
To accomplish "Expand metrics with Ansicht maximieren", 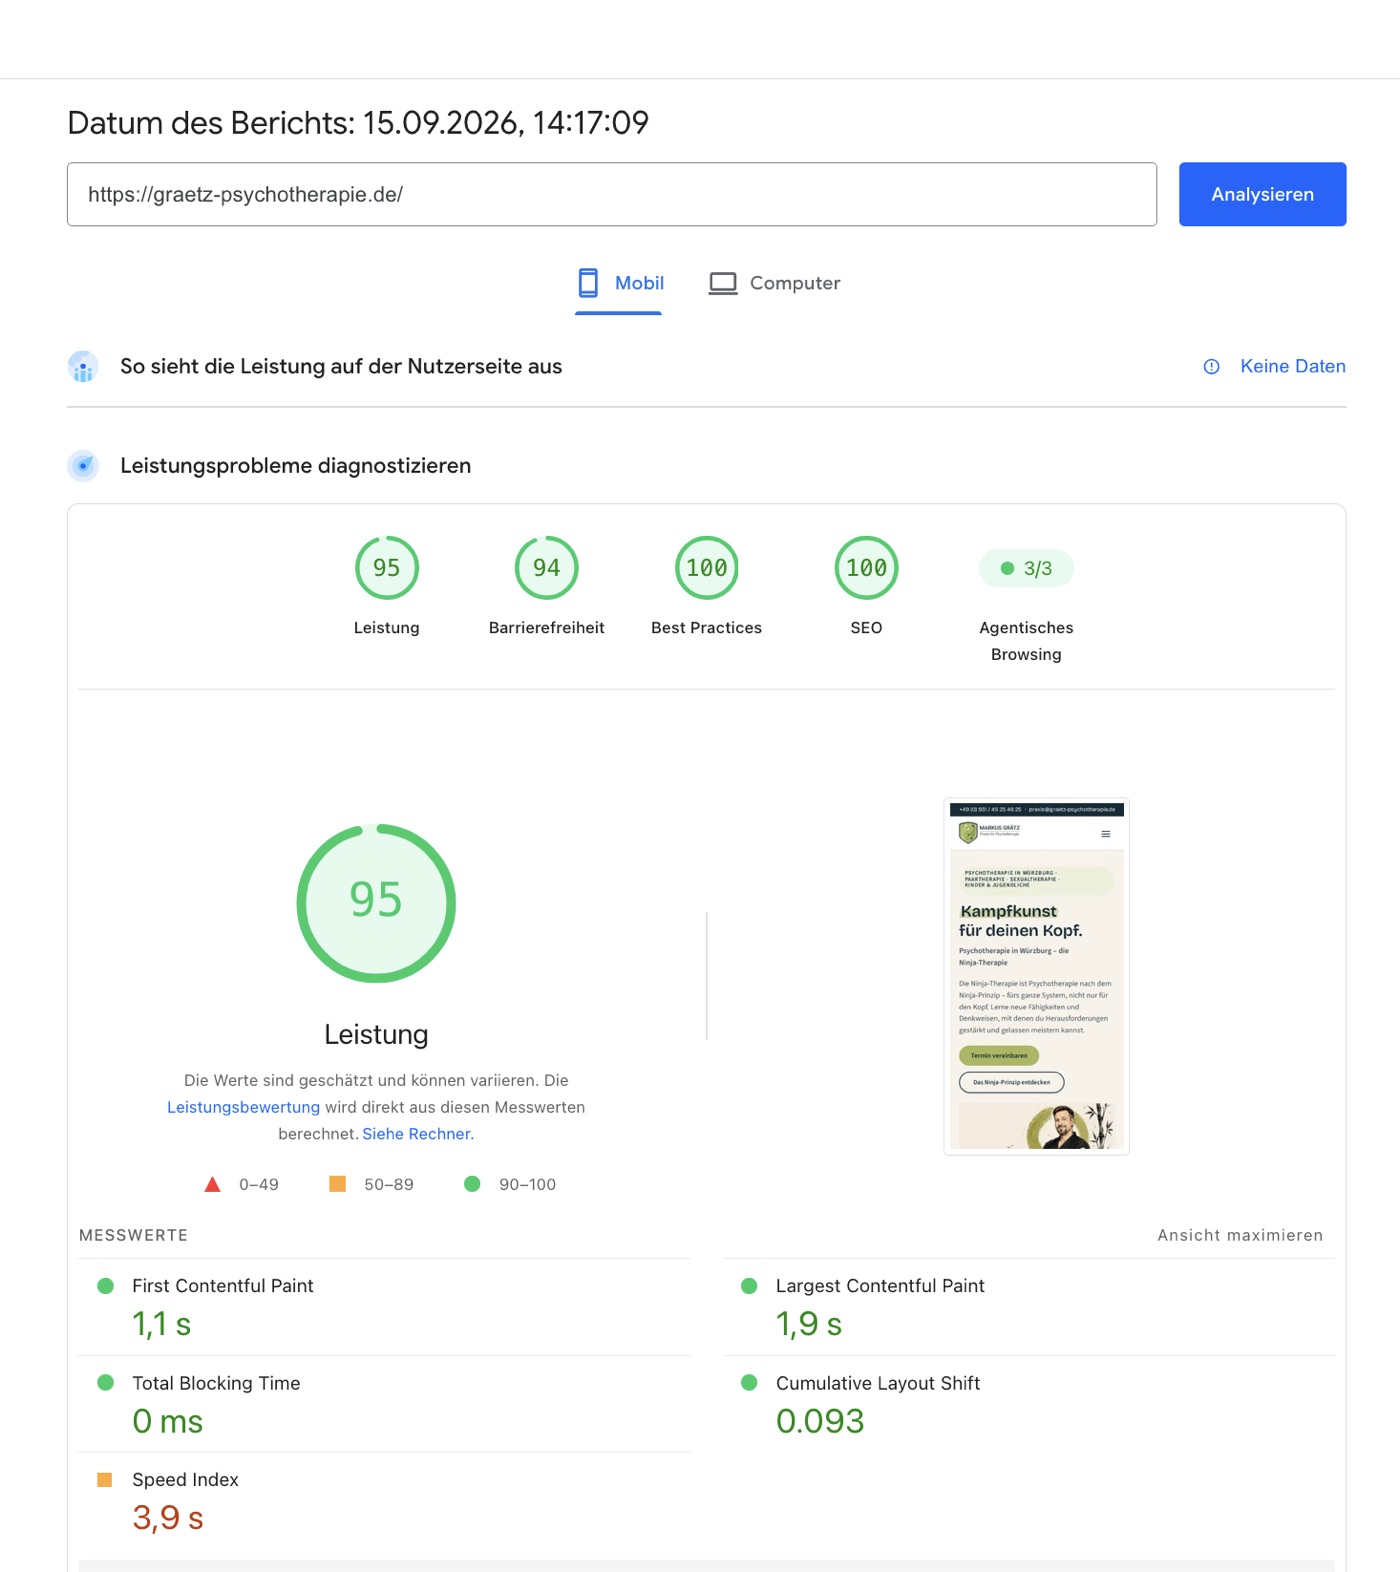I will [x=1240, y=1236].
